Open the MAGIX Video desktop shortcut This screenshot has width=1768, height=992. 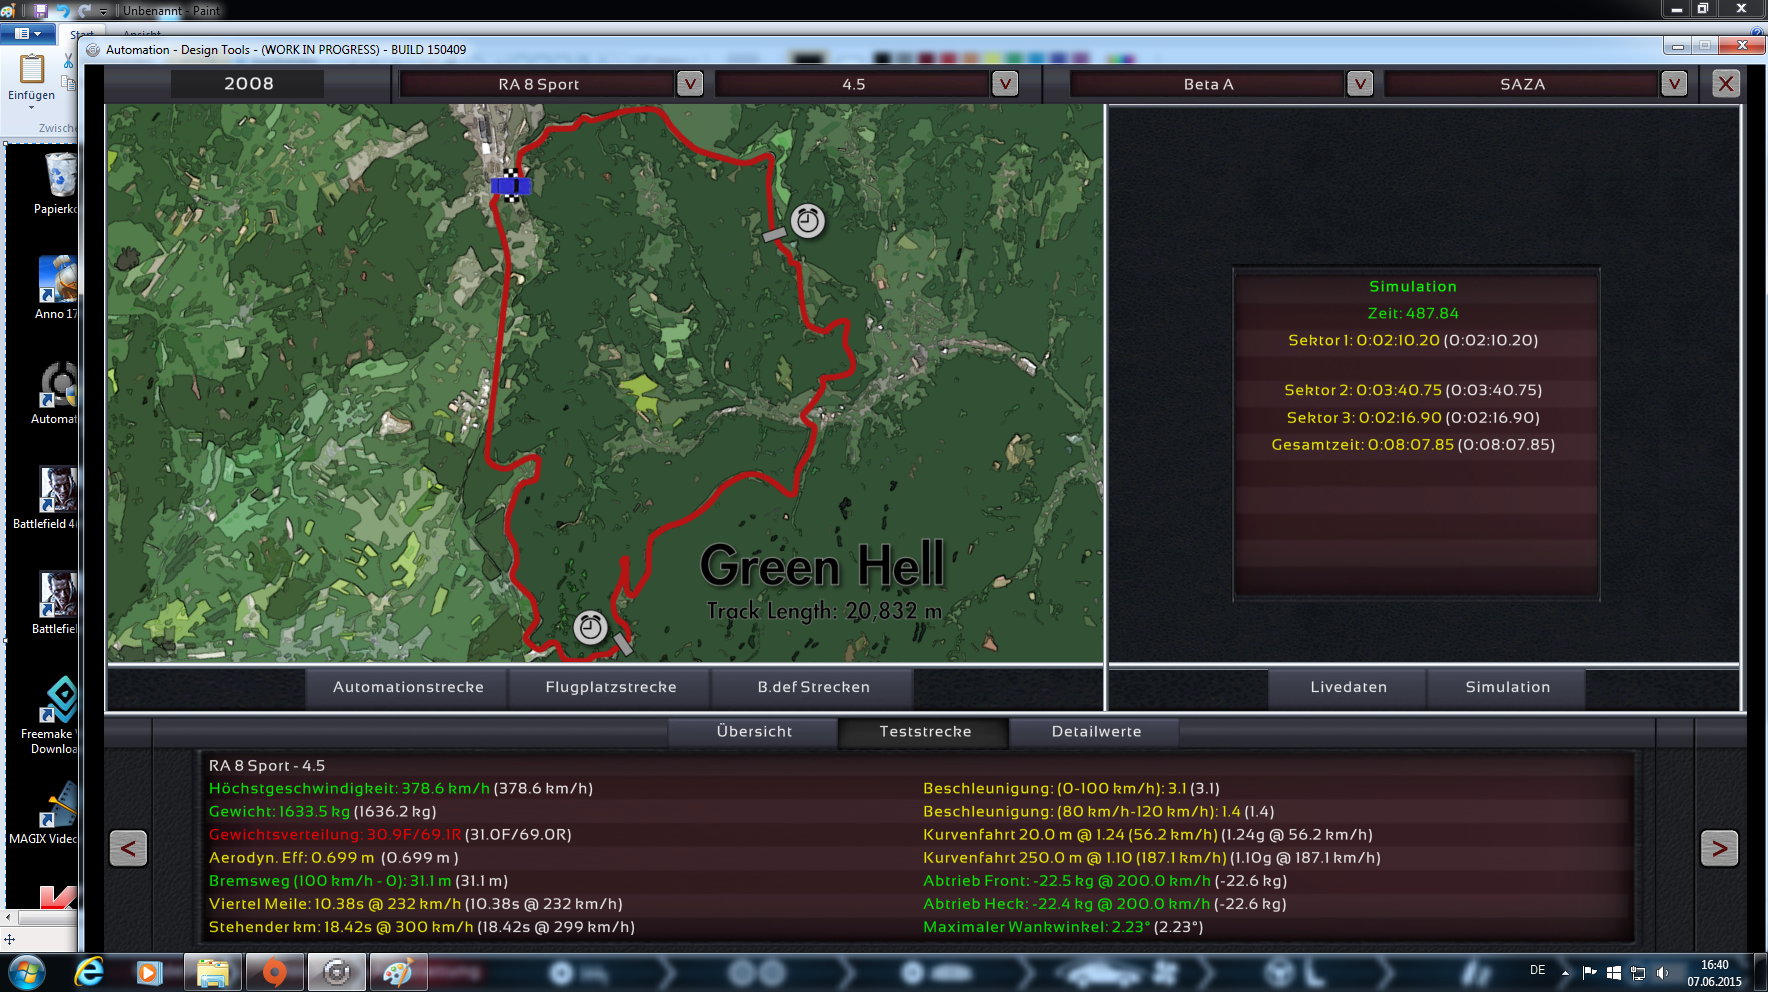click(44, 814)
